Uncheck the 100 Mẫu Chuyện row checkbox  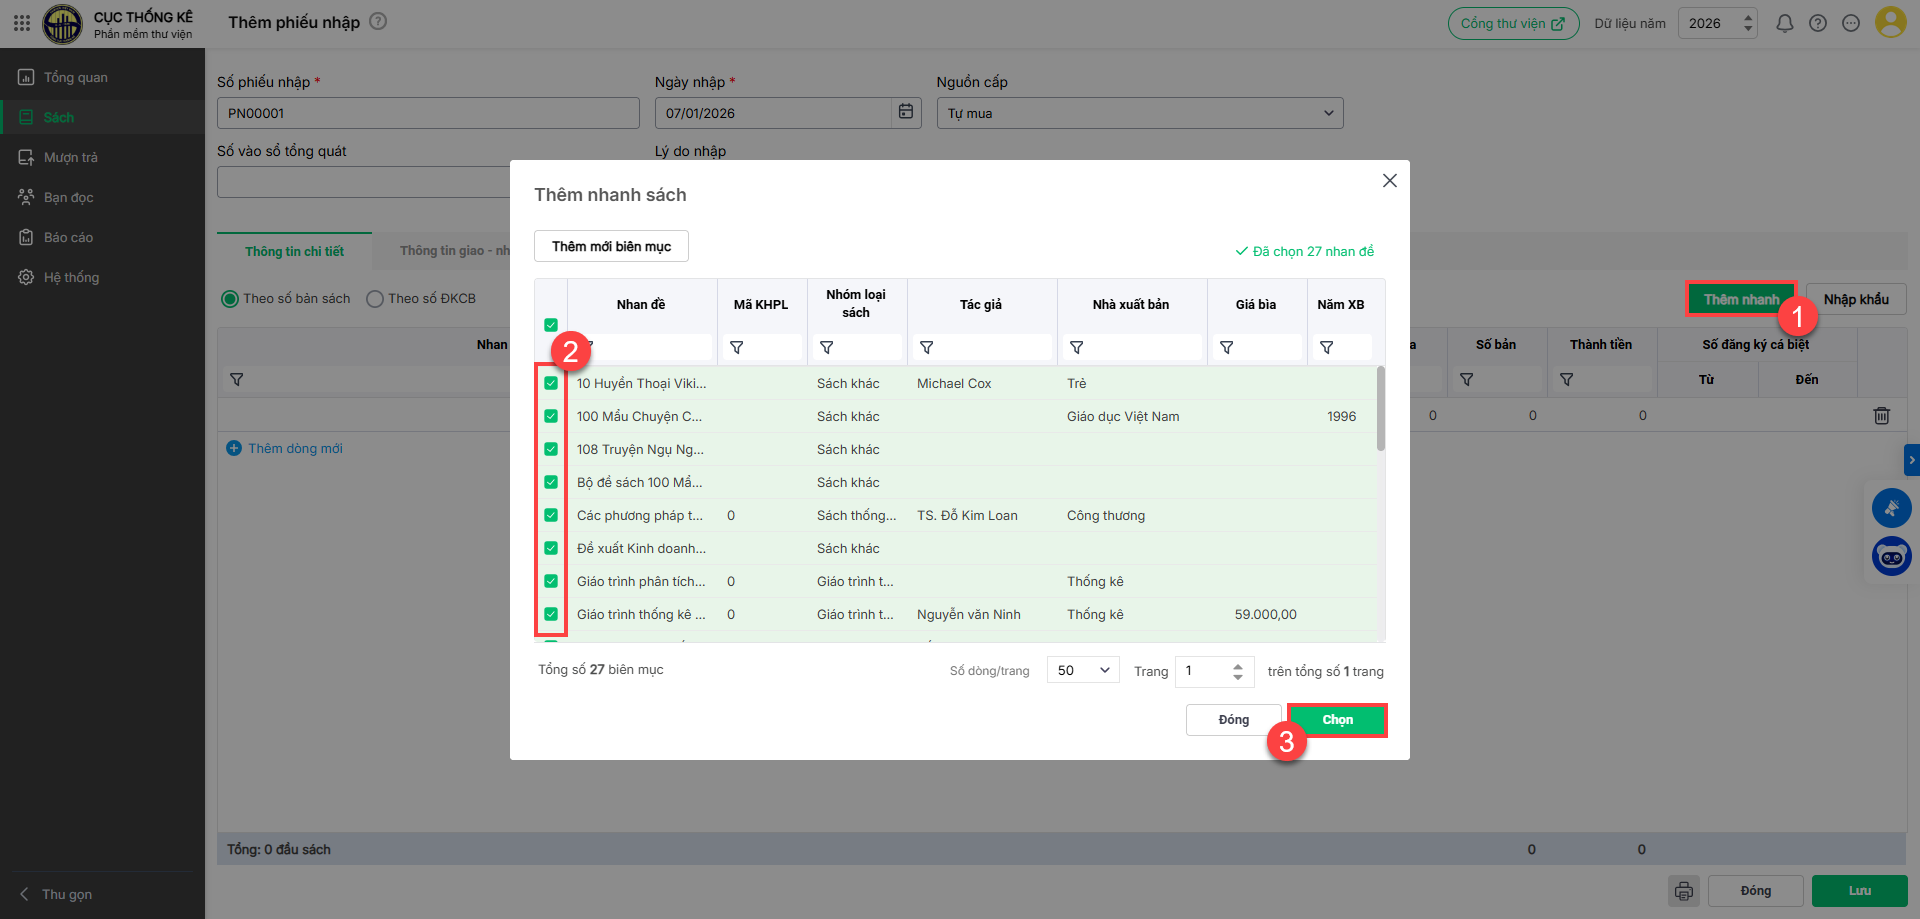(x=551, y=416)
